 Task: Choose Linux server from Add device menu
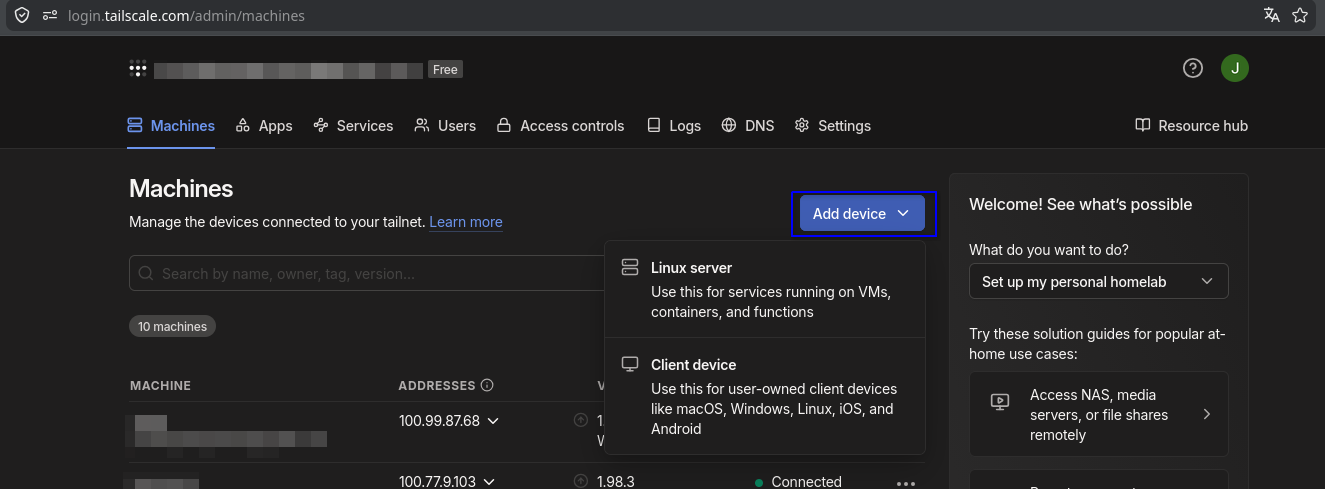[x=765, y=289]
